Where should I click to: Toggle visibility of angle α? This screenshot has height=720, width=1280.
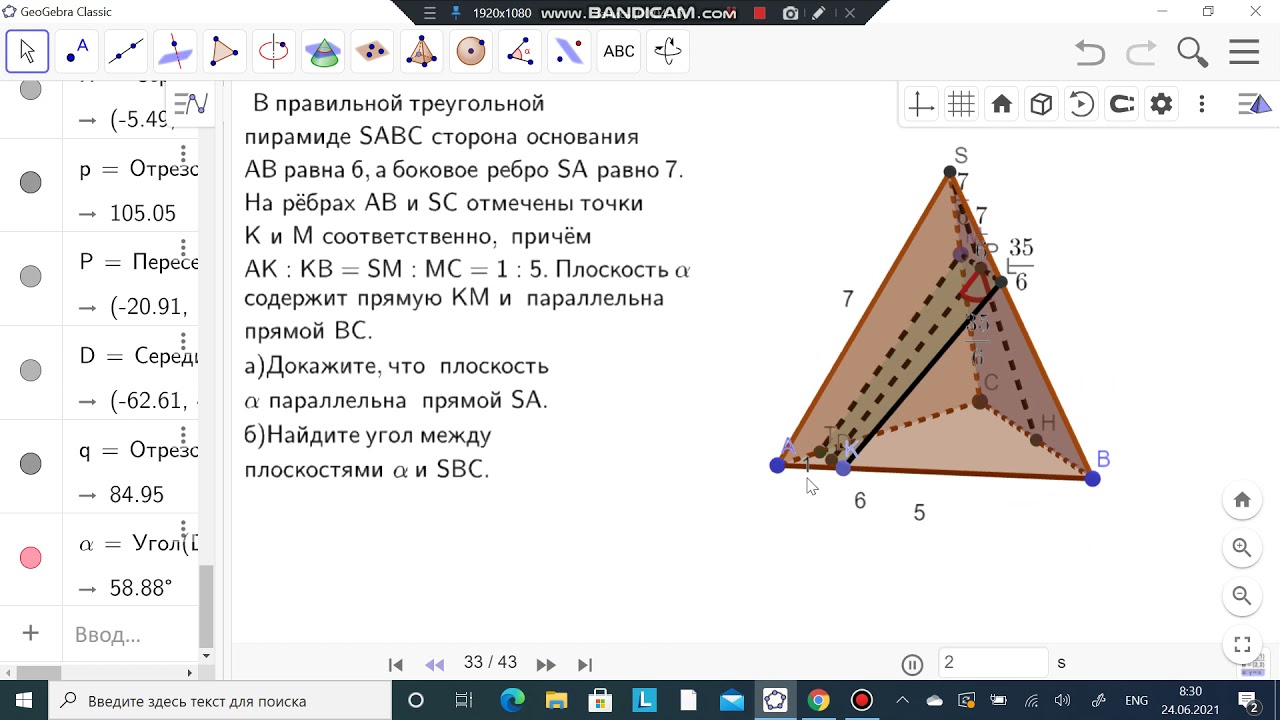pyautogui.click(x=31, y=558)
